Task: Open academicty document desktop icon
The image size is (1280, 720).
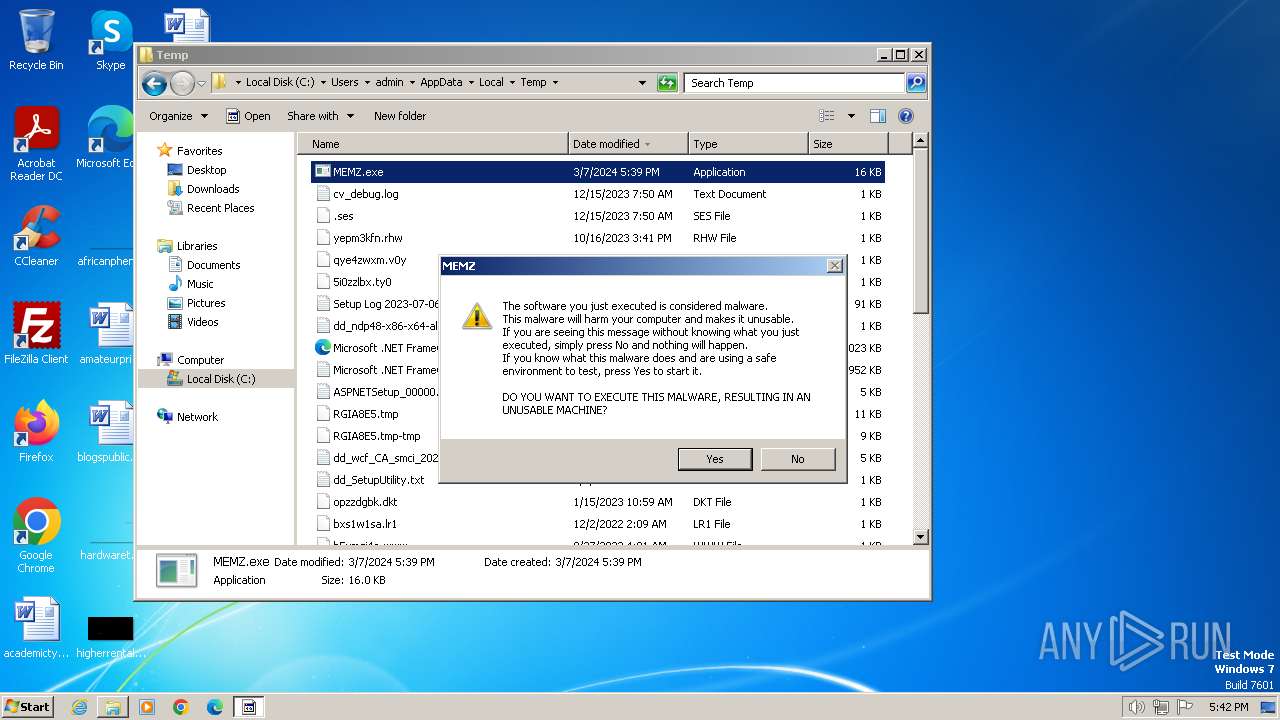Action: click(36, 628)
